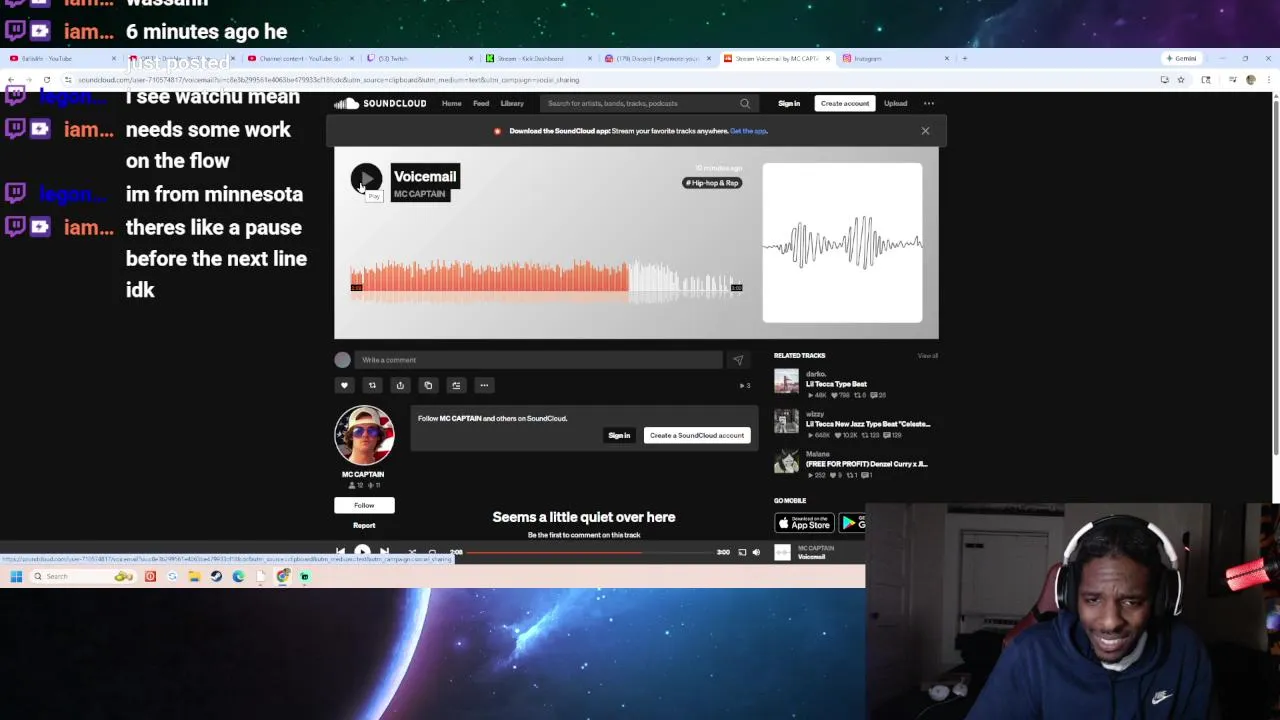
Task: Dismiss the download app banner
Action: pyautogui.click(x=925, y=131)
